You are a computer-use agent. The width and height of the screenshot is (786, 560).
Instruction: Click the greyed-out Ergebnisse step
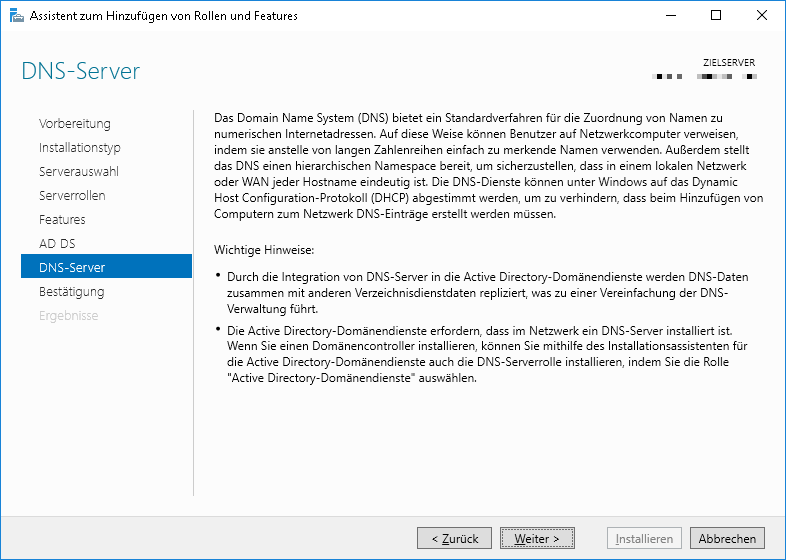pos(69,316)
